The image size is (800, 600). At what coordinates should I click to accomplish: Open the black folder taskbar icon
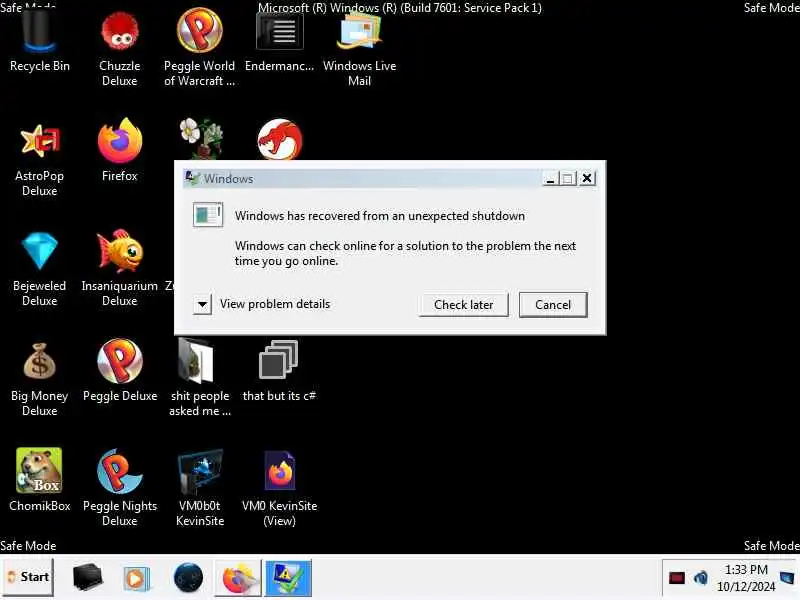click(88, 578)
